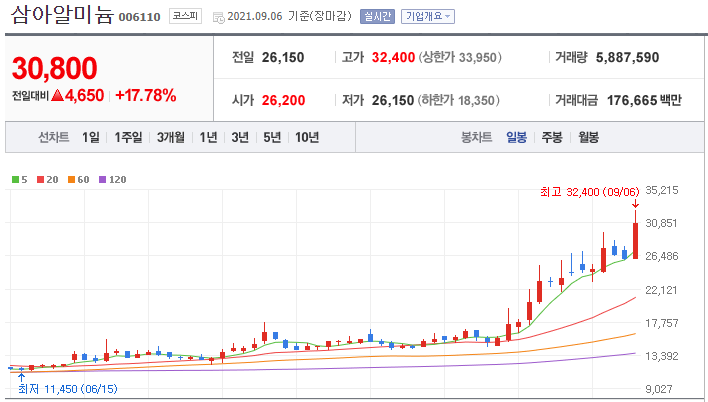Click the upper limit text 상한가 33,950

460,57
